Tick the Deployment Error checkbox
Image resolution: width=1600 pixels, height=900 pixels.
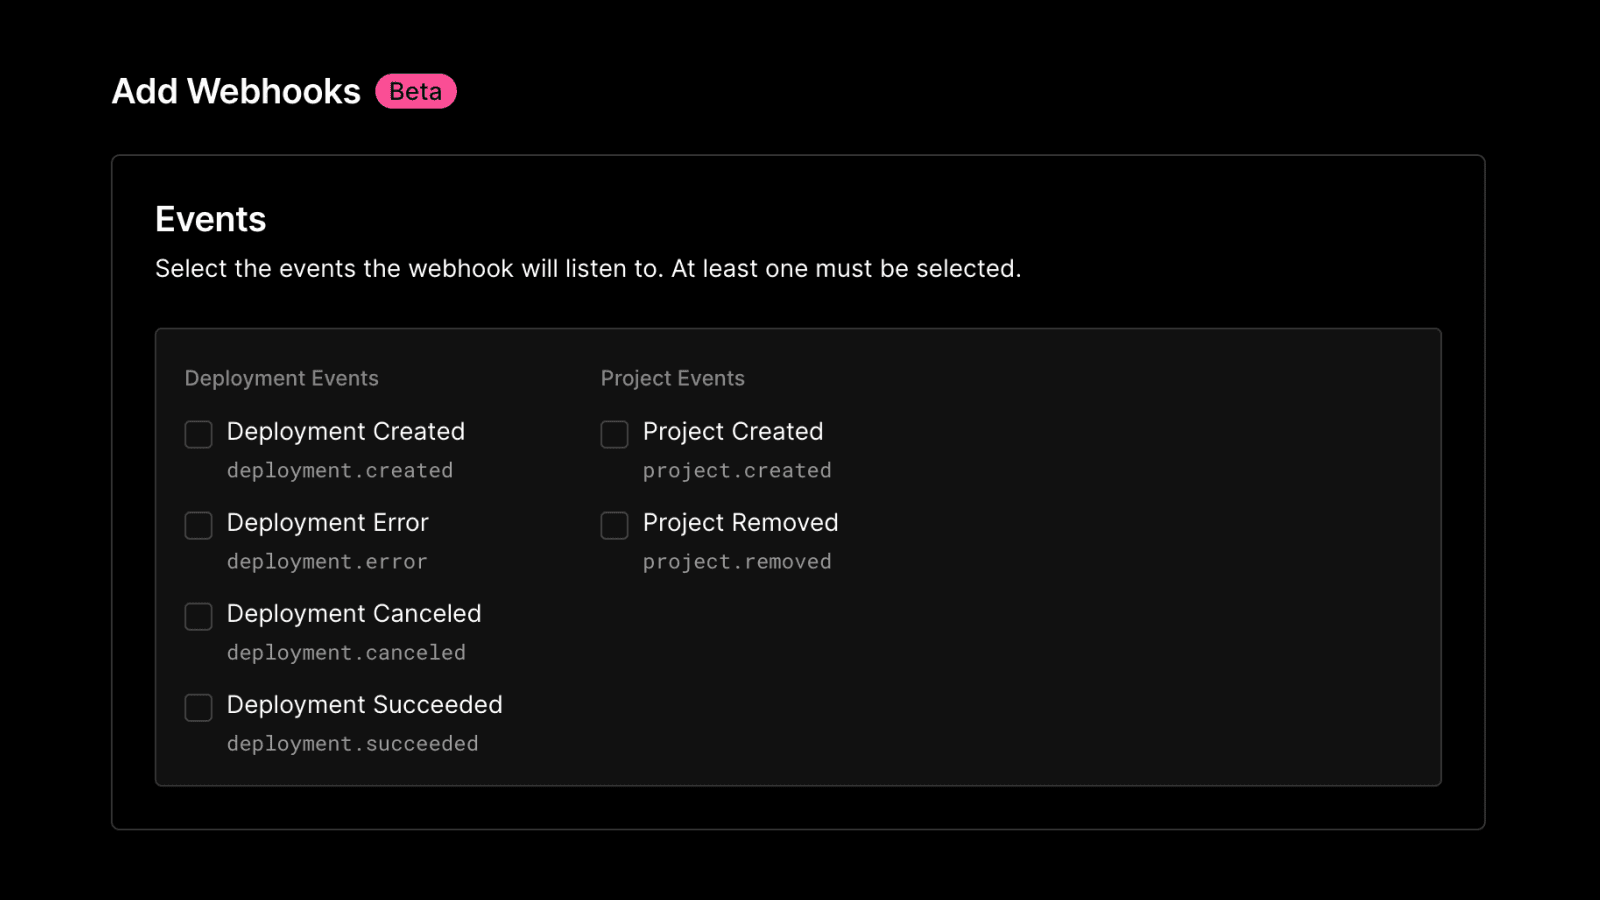199,525
